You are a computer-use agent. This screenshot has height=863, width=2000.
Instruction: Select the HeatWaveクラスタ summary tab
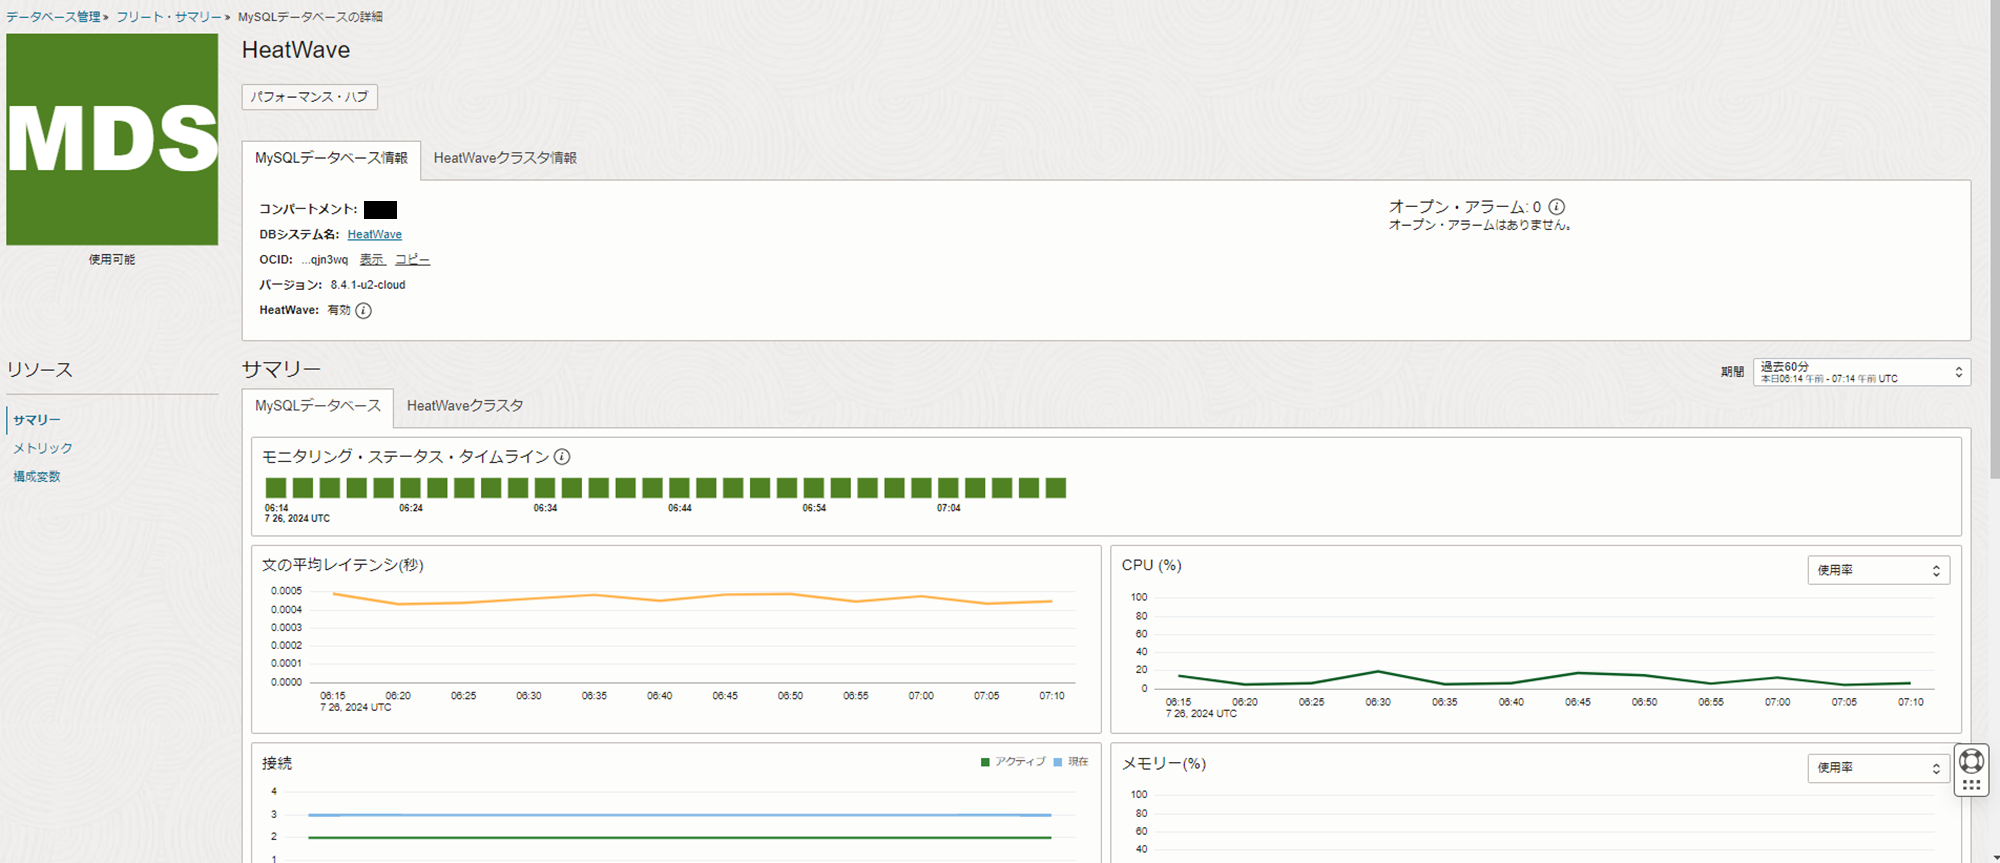pos(465,406)
